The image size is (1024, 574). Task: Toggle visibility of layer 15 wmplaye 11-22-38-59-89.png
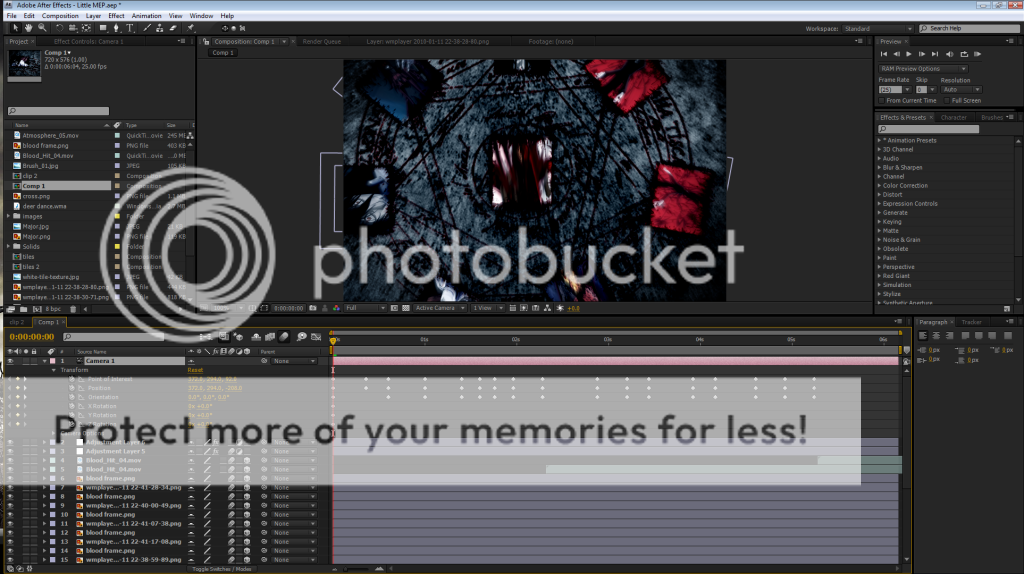[10, 560]
